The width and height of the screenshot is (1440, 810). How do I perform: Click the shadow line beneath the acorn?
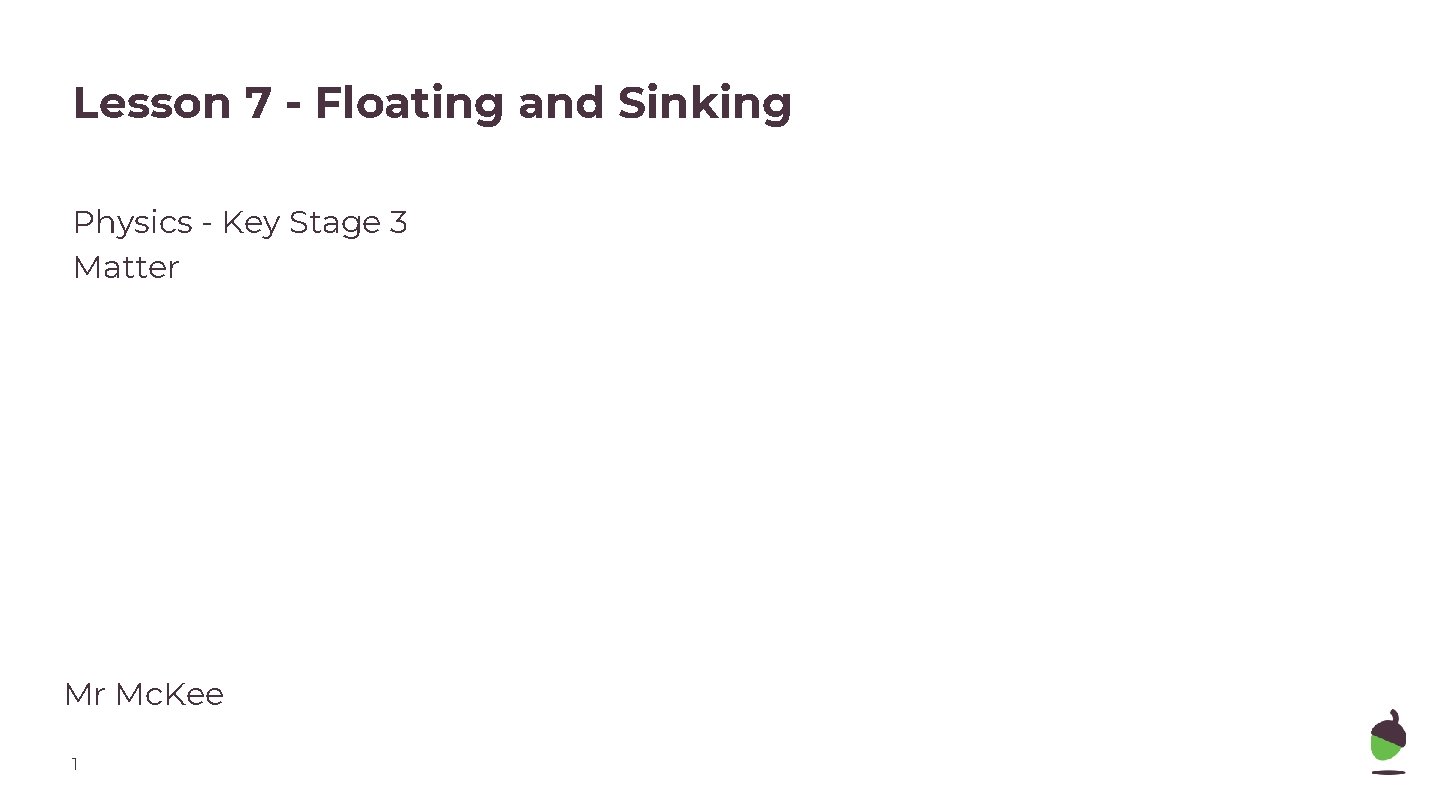coord(1388,772)
